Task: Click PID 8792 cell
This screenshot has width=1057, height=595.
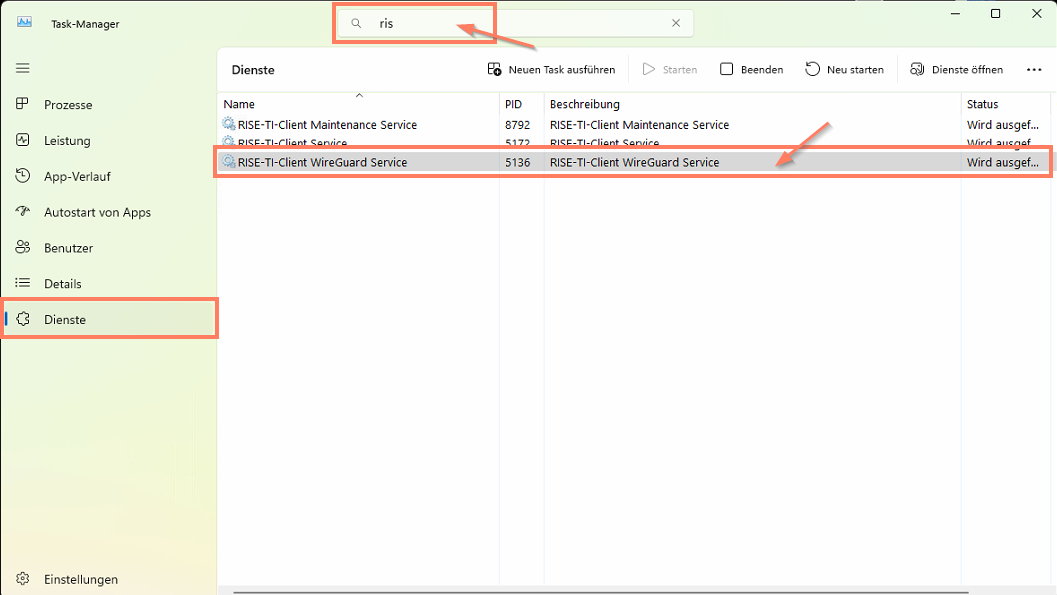Action: pyautogui.click(x=518, y=125)
